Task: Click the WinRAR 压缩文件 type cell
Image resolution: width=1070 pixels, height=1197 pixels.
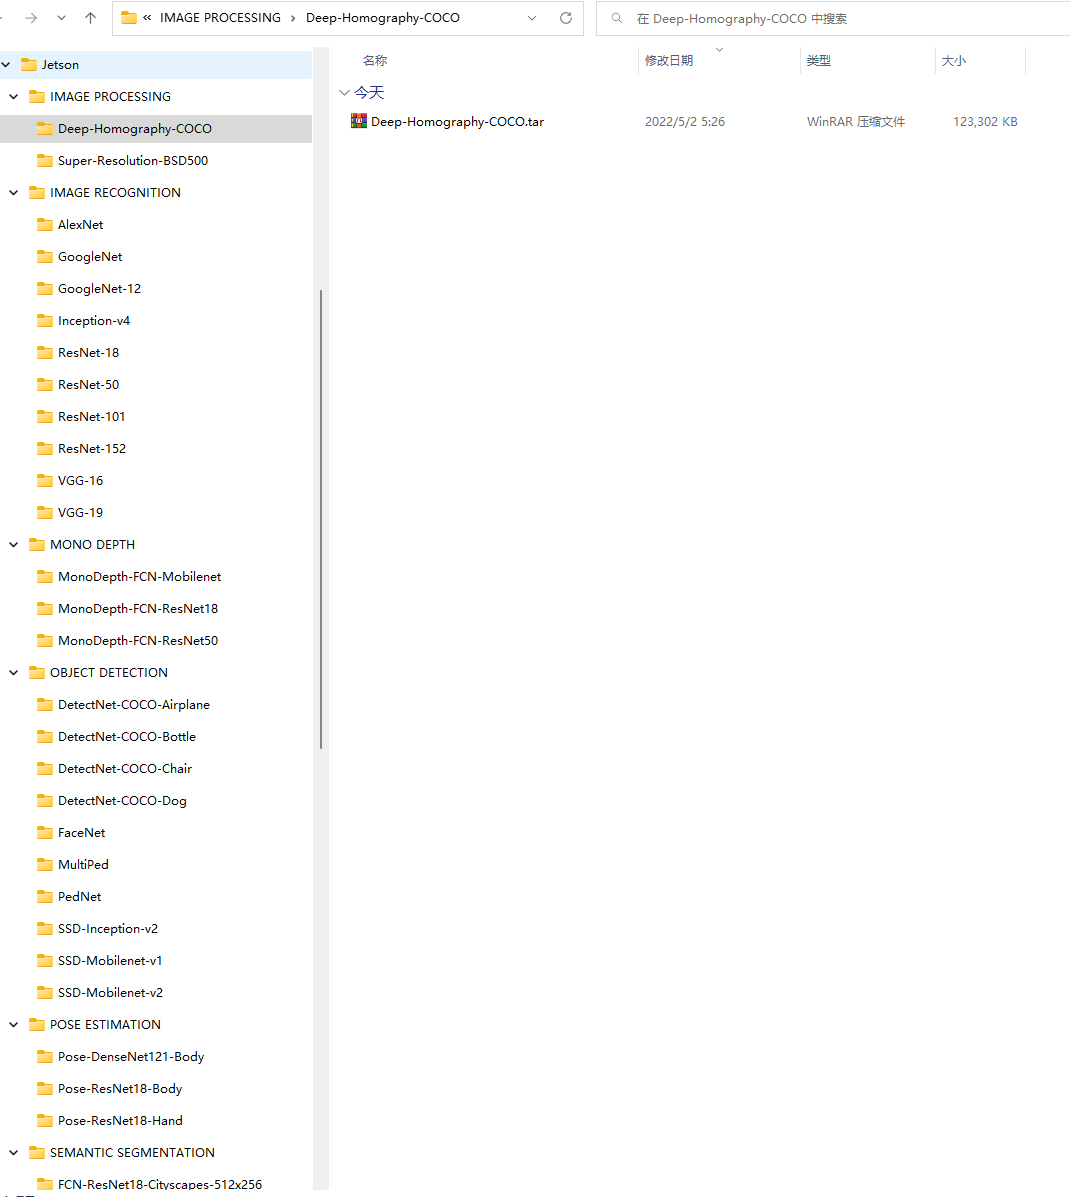Action: click(x=856, y=121)
